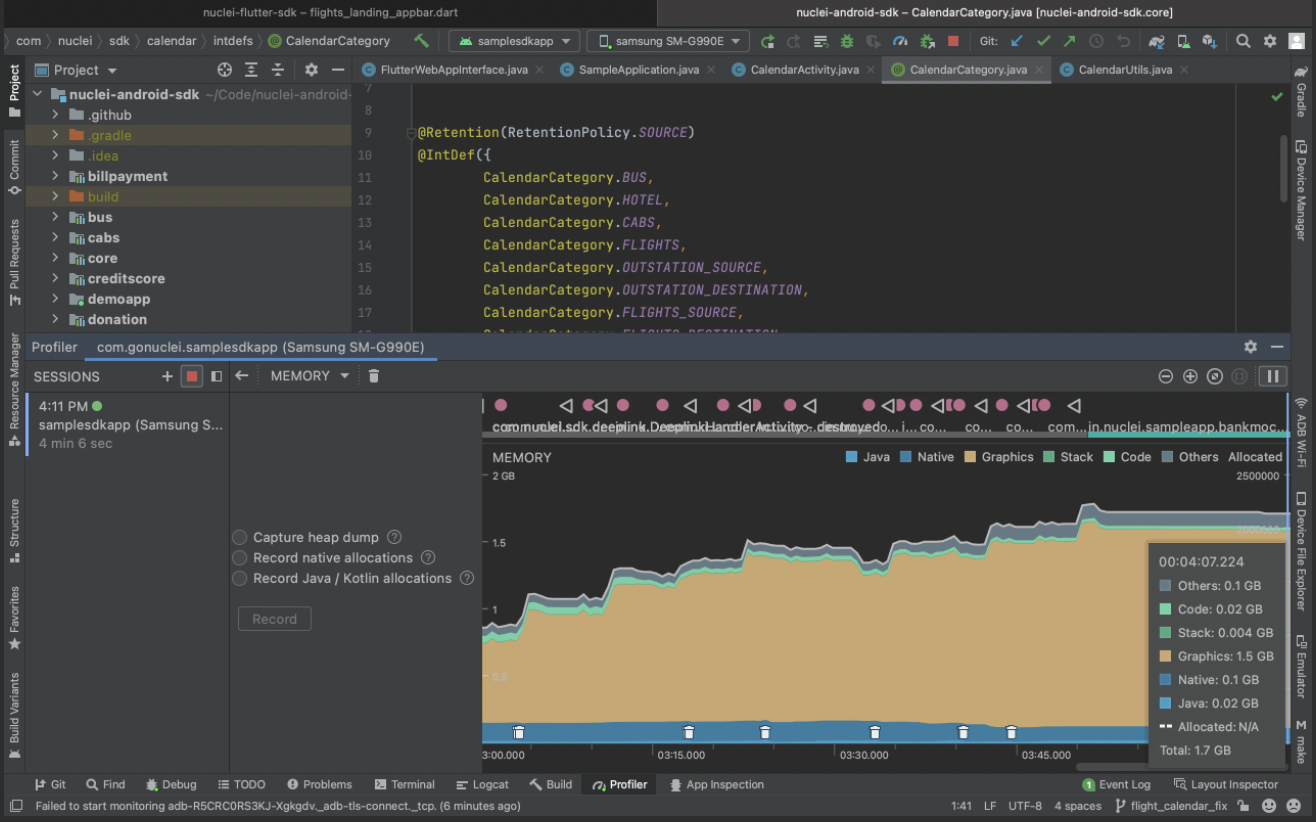Viewport: 1316px width, 822px height.
Task: Open the Profiler settings gear
Action: (1250, 346)
